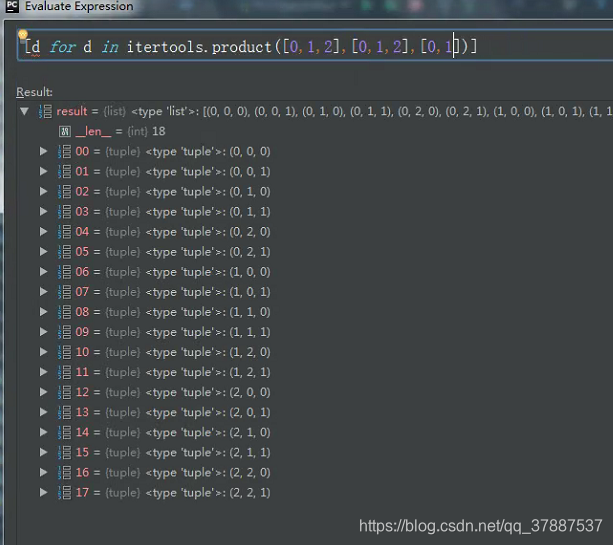613x545 pixels.
Task: Select the __len__ = 18 row
Action: 120,131
